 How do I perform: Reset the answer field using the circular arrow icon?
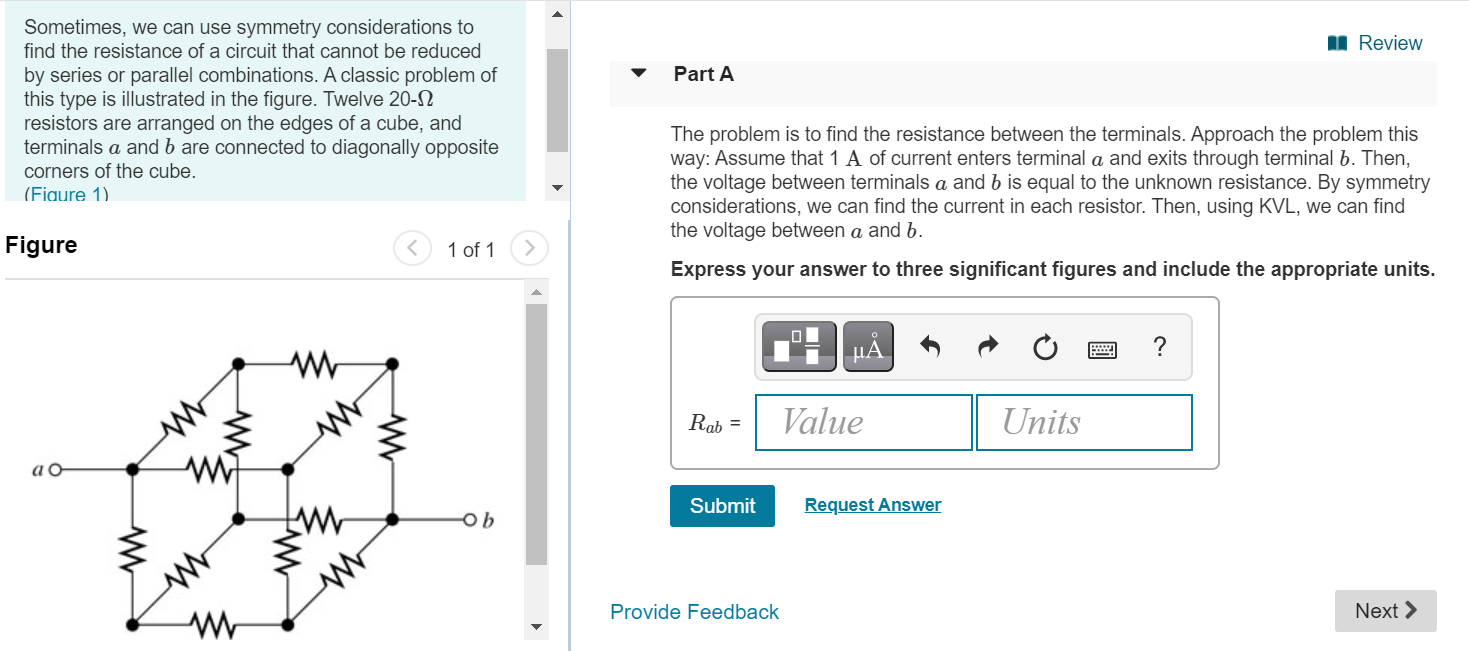click(x=1043, y=345)
